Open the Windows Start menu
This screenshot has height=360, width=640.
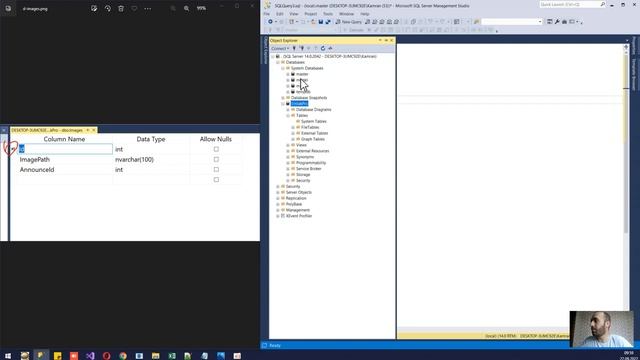click(x=8, y=356)
